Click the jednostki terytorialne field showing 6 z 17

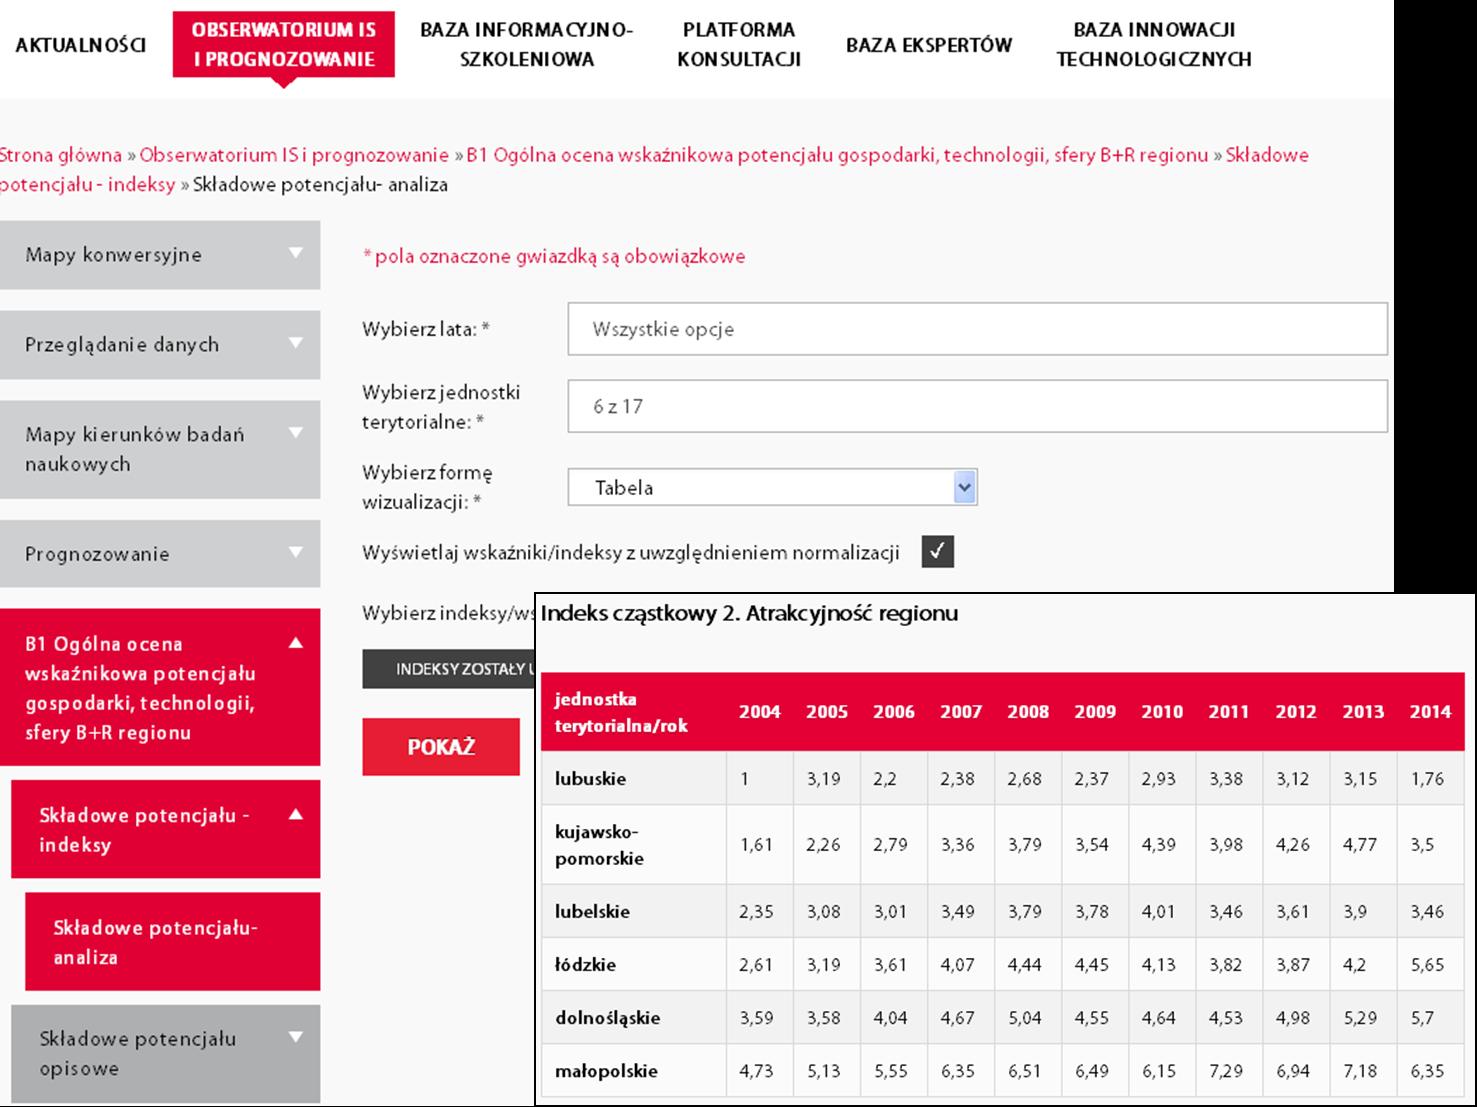[977, 406]
